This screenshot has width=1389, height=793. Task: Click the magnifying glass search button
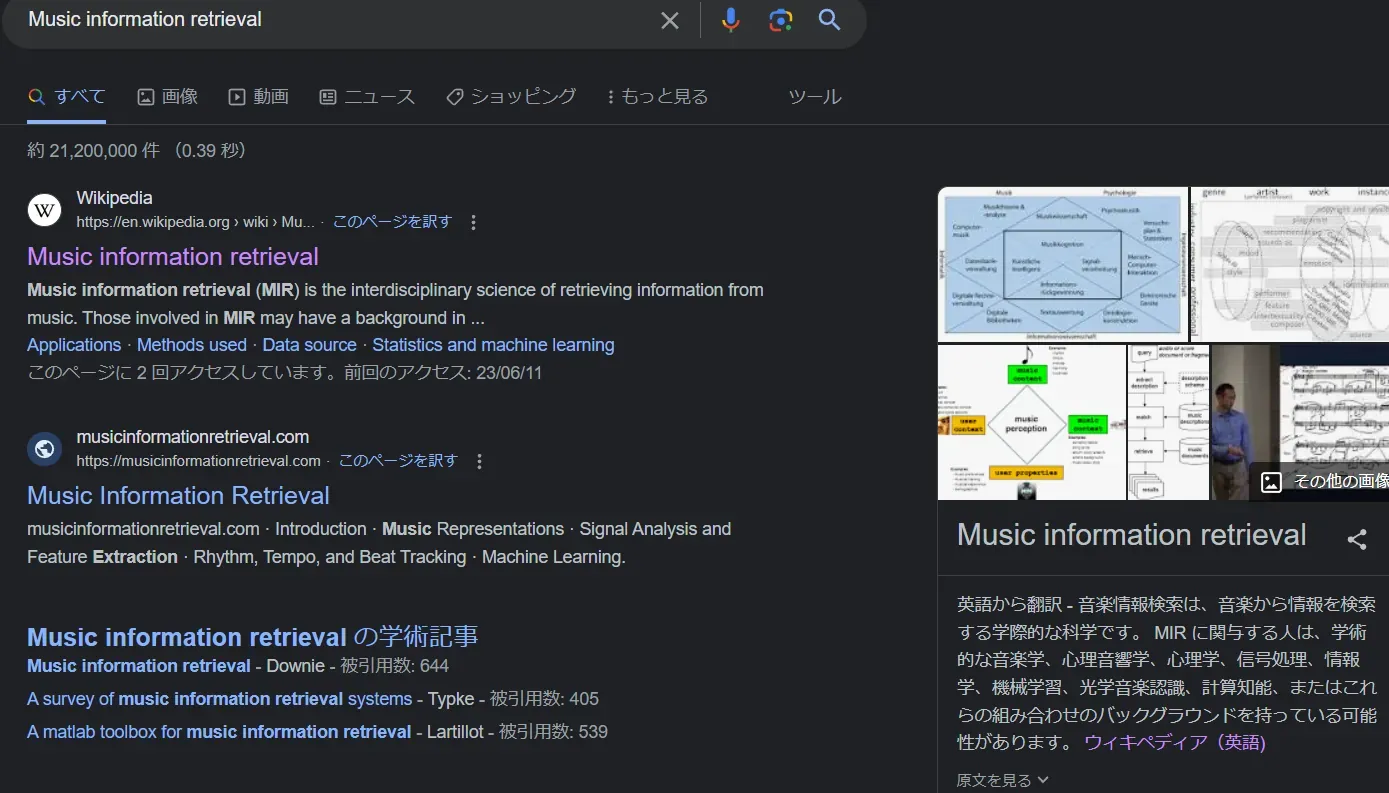tap(829, 20)
